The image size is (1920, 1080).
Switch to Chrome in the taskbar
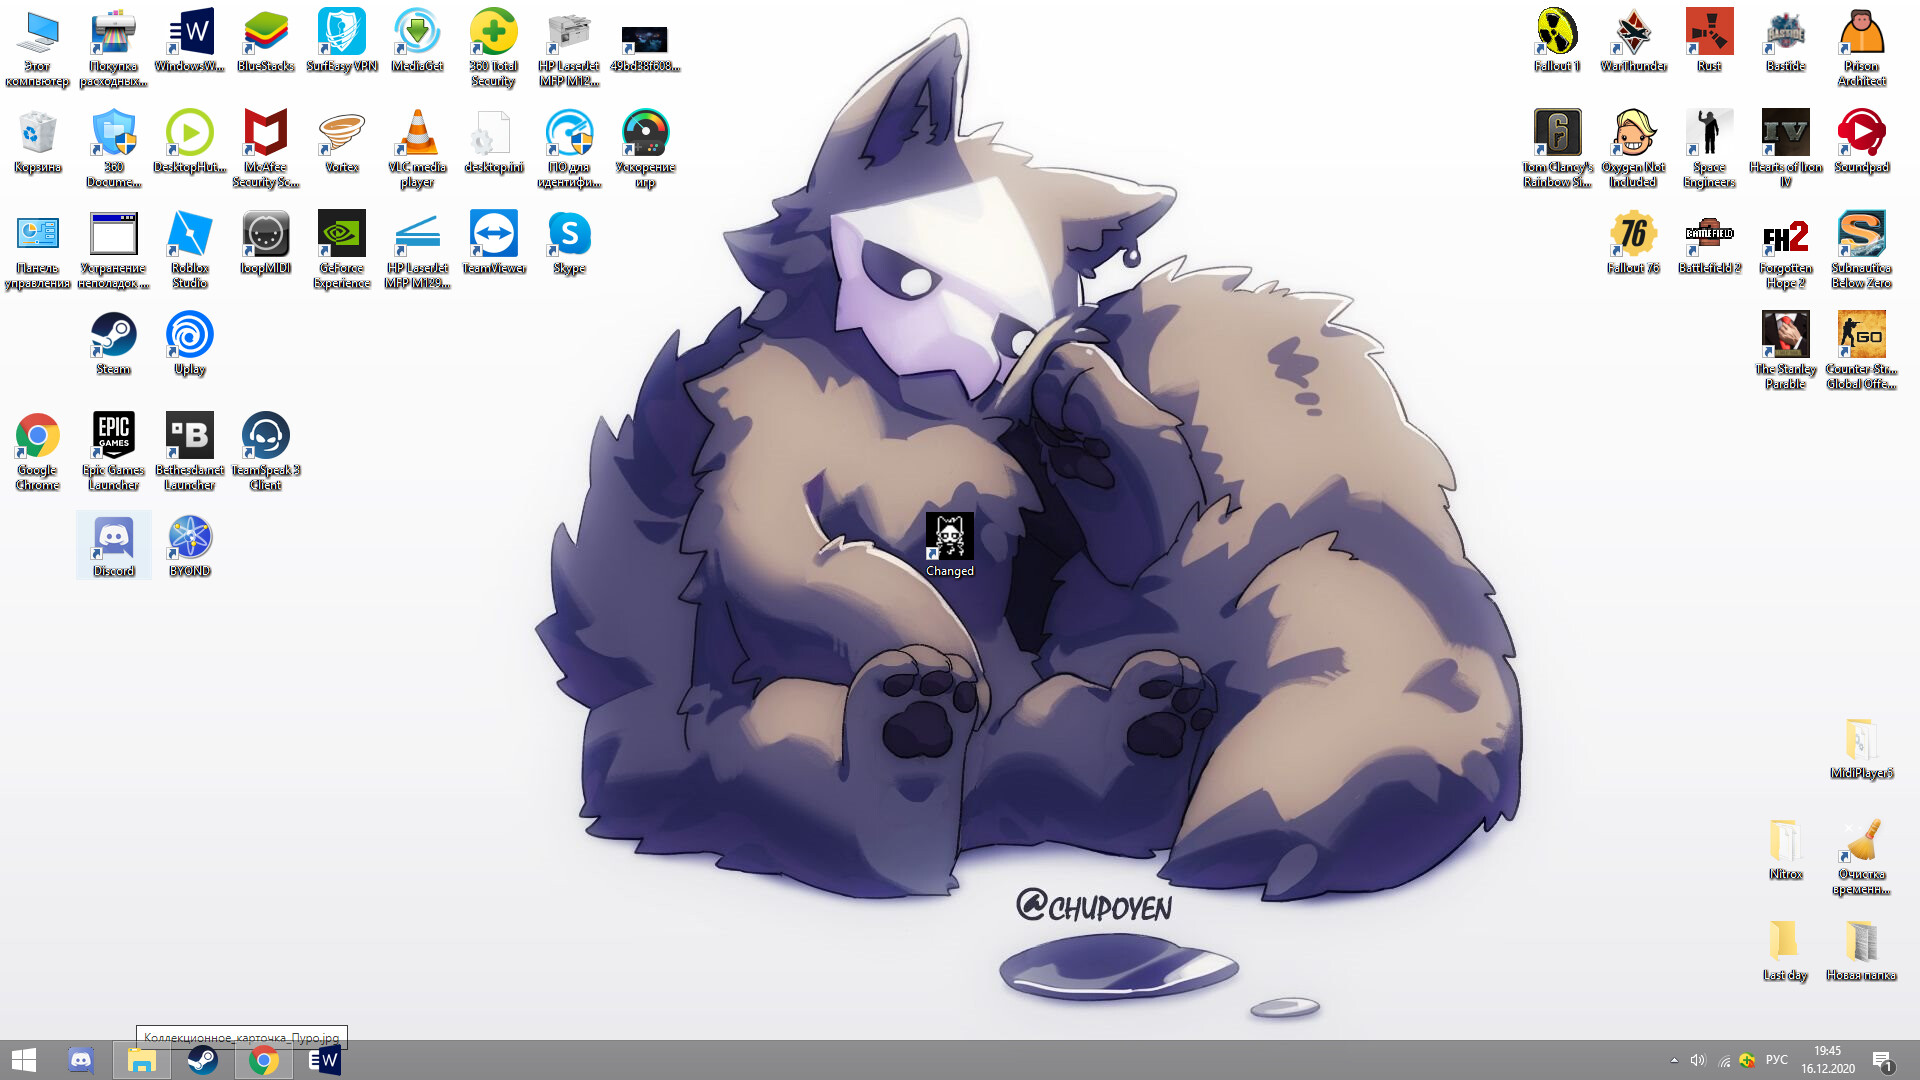pyautogui.click(x=264, y=1060)
